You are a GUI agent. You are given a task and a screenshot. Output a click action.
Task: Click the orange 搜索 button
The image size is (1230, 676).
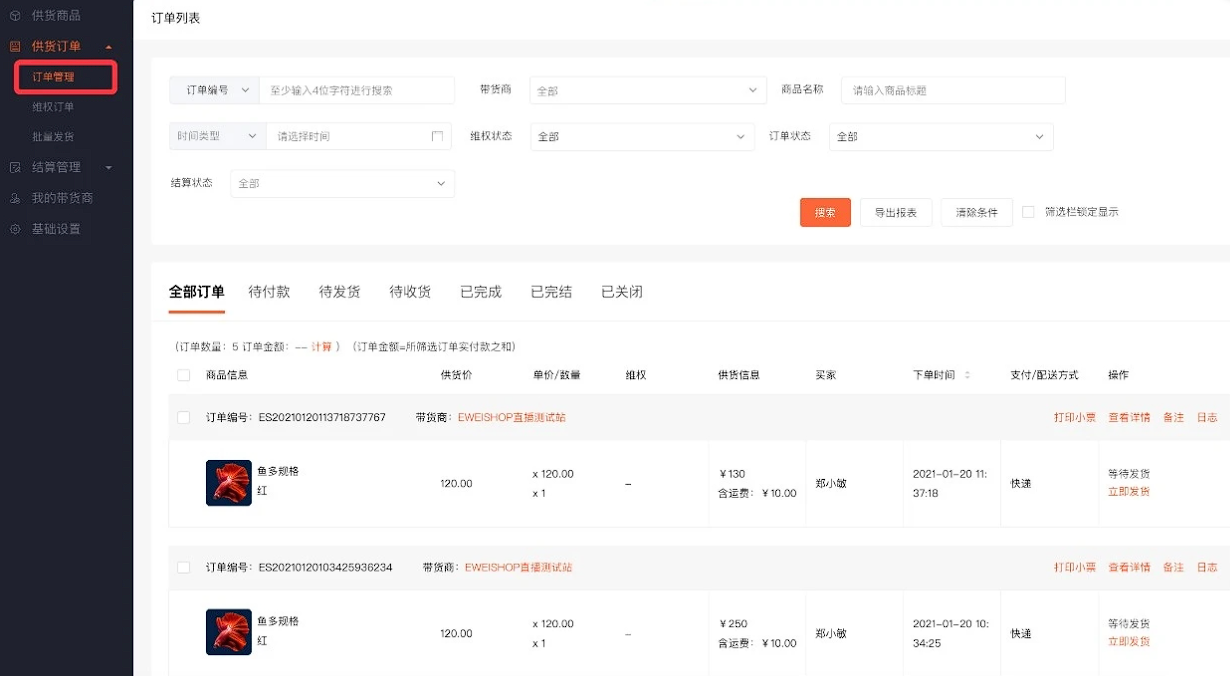(x=825, y=212)
